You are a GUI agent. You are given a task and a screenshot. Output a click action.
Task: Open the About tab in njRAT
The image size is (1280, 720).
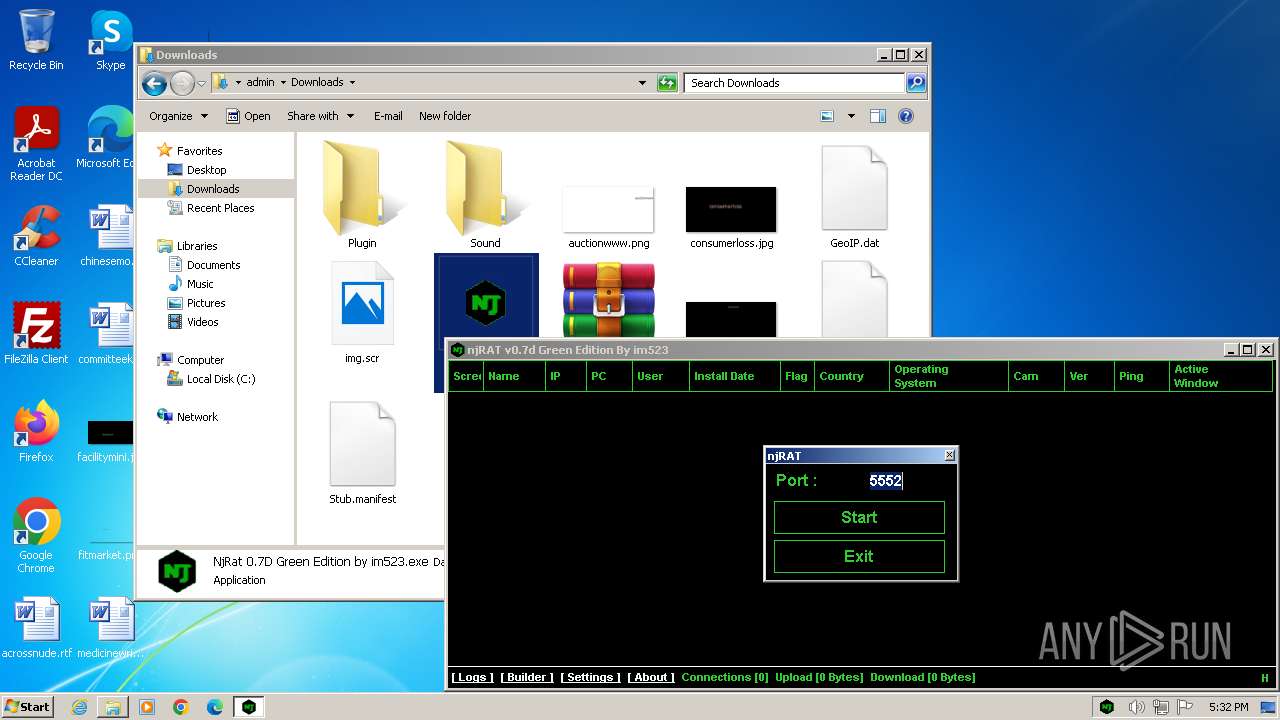pyautogui.click(x=651, y=677)
